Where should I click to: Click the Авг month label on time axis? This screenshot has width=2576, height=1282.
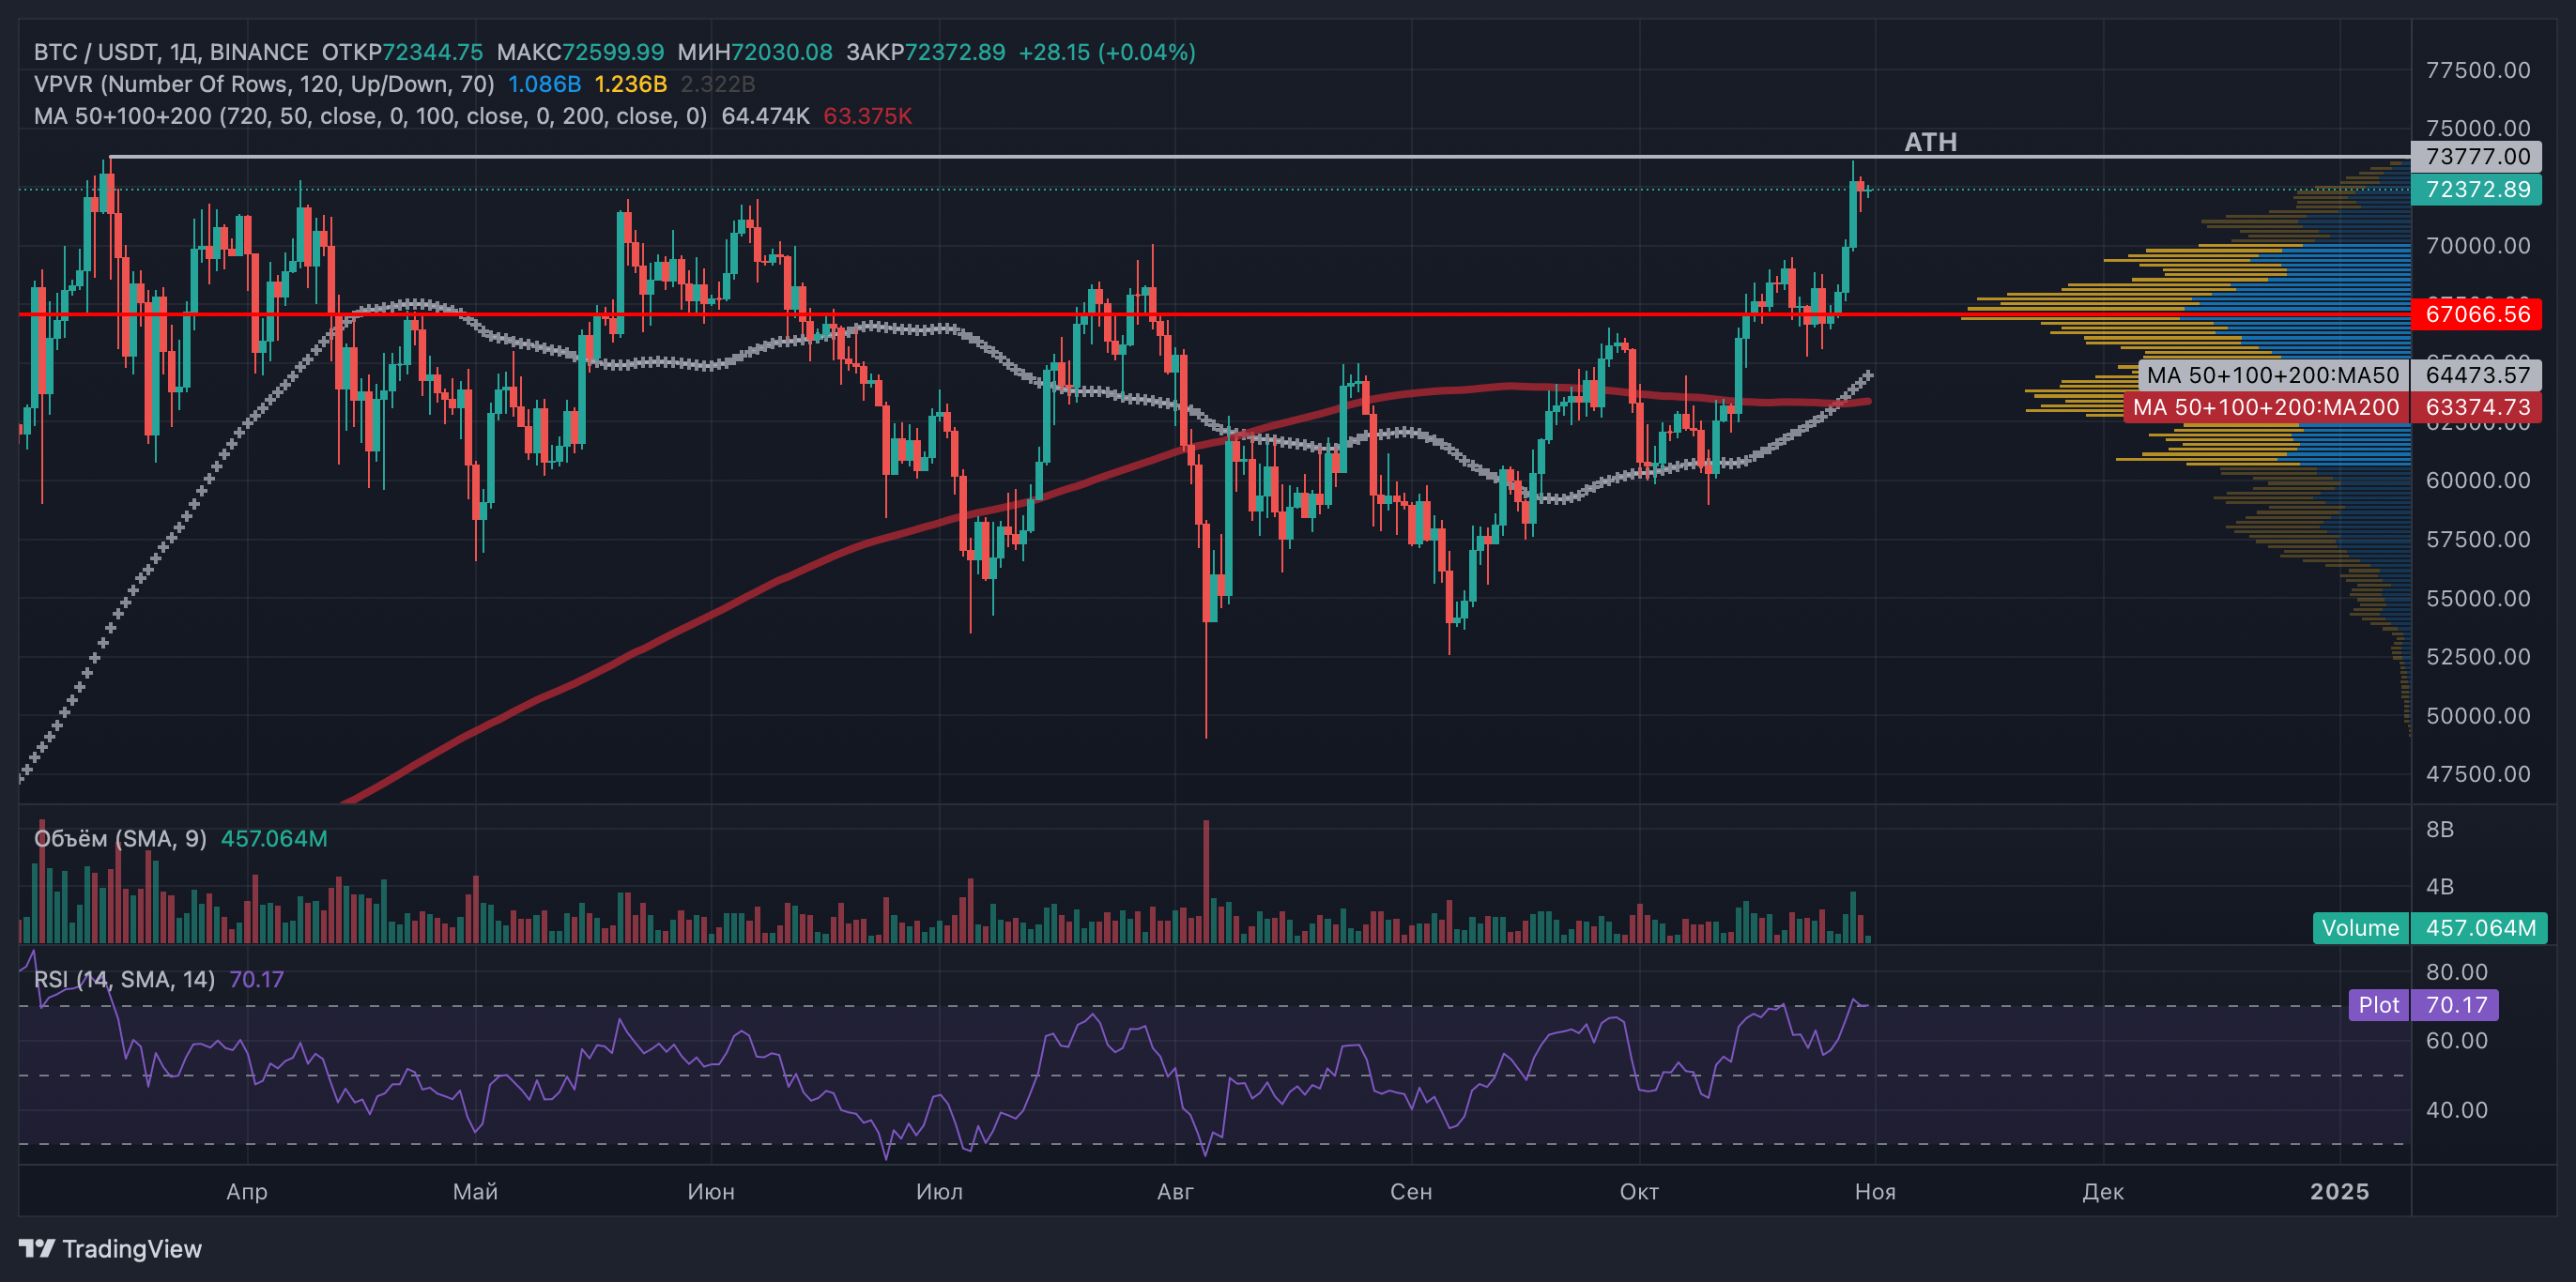tap(1175, 1191)
